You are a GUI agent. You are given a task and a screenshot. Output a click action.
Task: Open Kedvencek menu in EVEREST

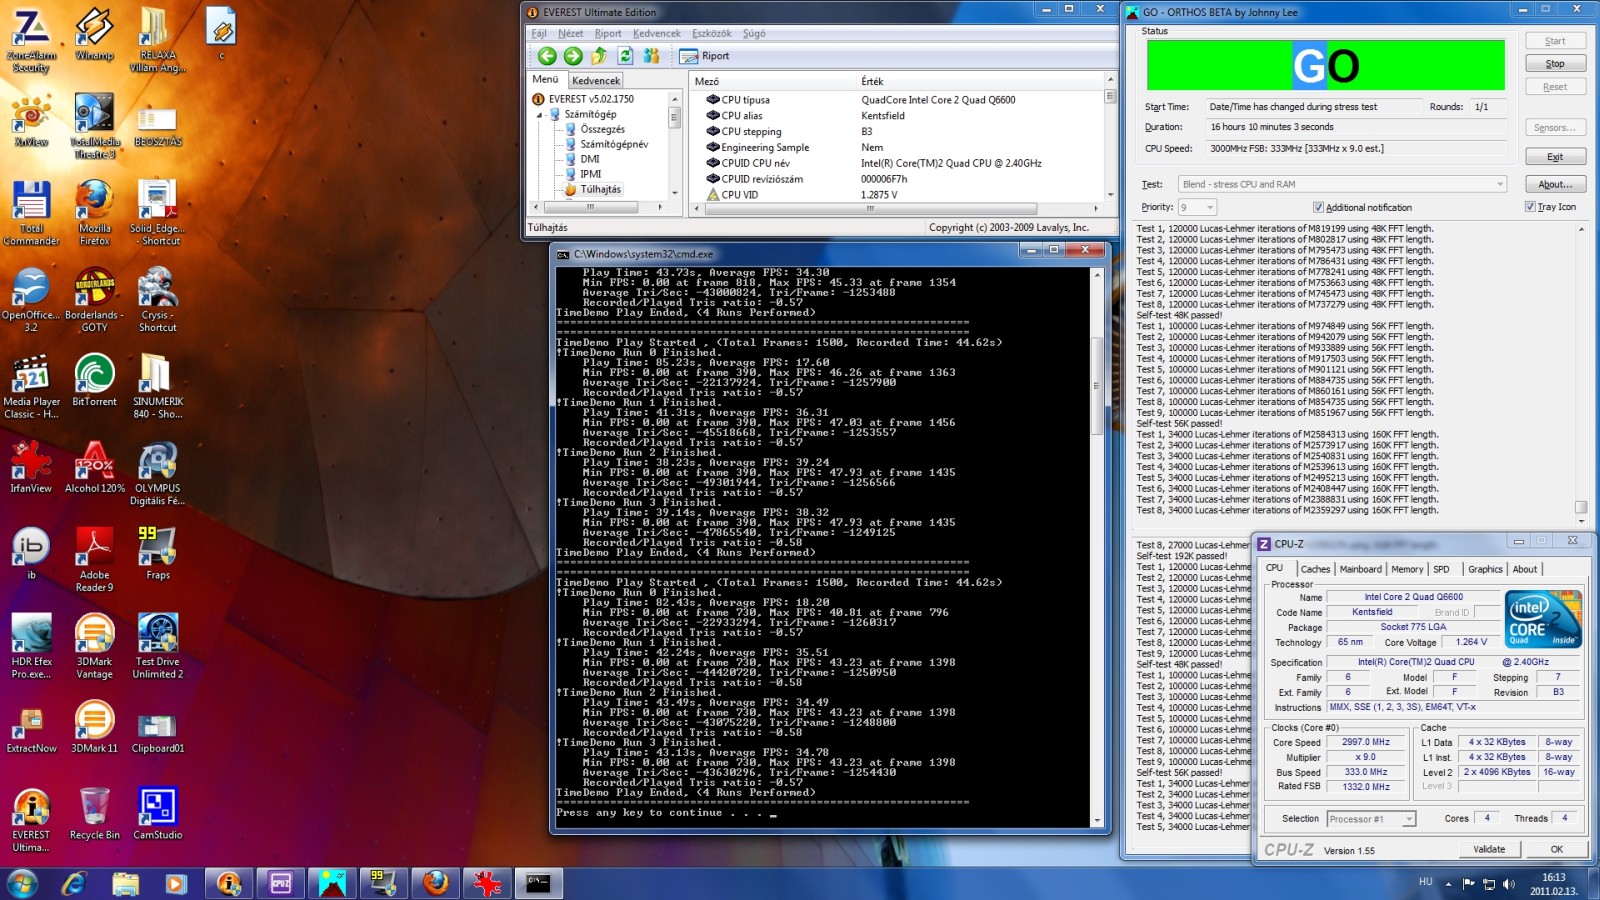tap(656, 33)
